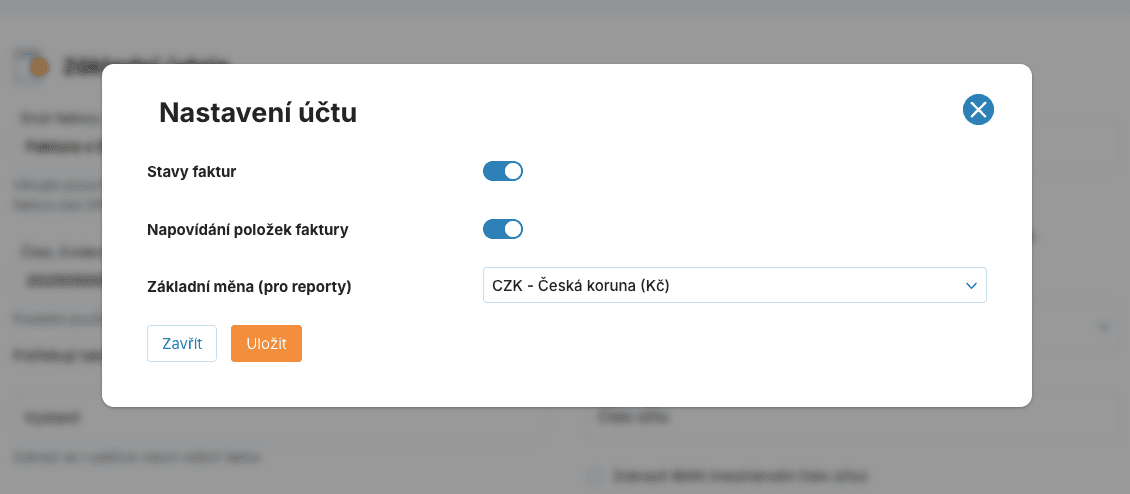
Task: Click the Nastavení účtu dialog title
Action: click(x=258, y=113)
